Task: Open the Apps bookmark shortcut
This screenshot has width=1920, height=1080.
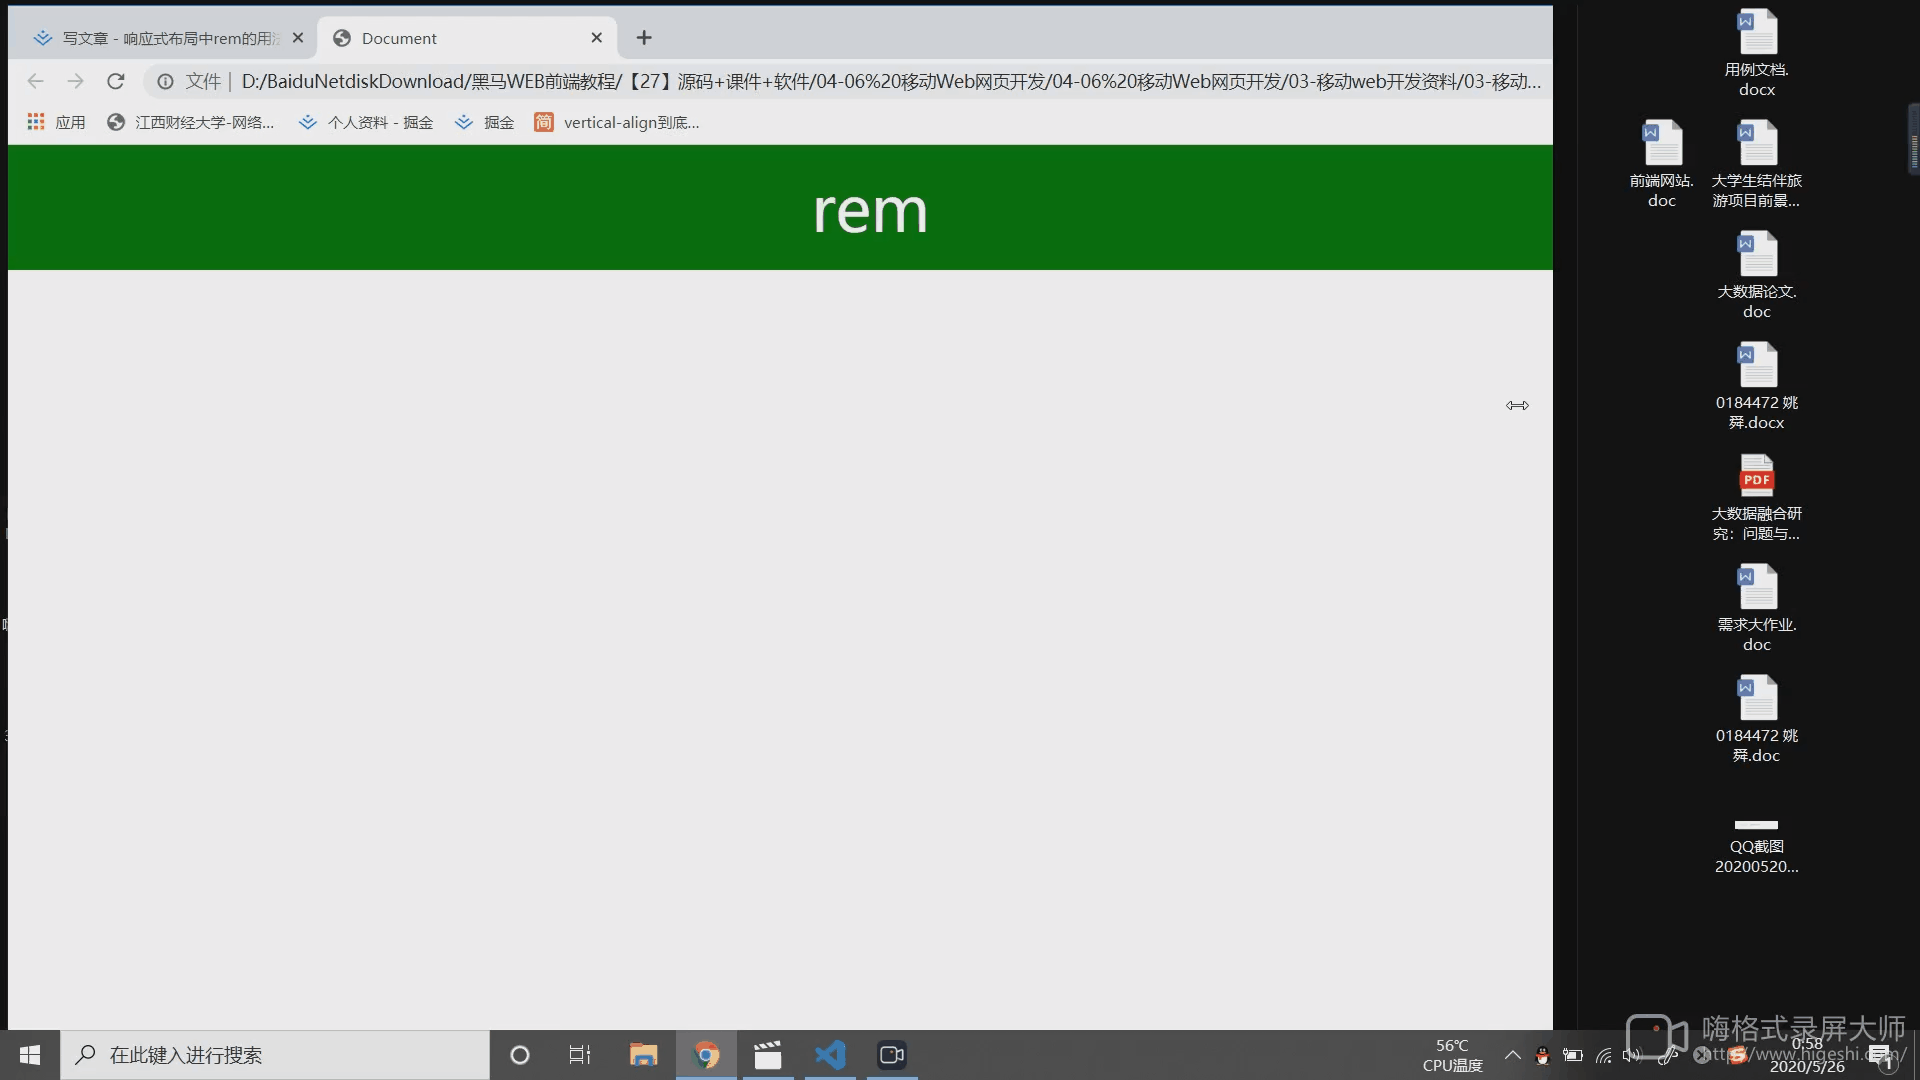Action: (56, 122)
